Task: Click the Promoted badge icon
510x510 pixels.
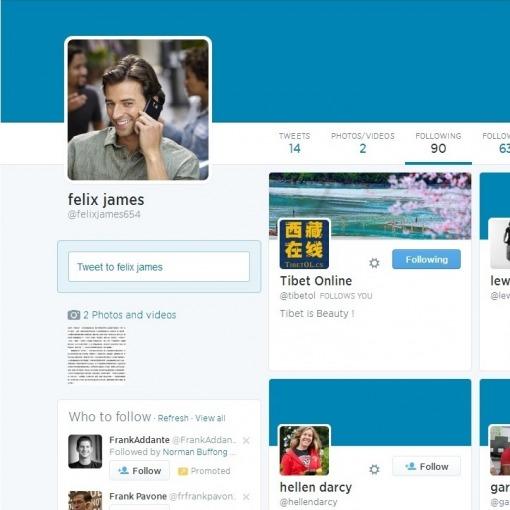Action: click(183, 471)
